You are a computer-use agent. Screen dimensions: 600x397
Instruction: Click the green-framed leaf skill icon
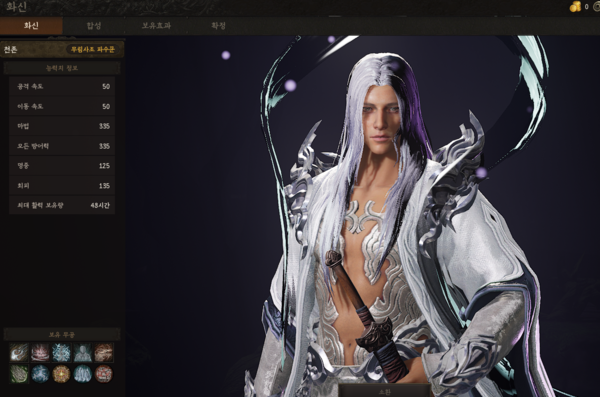pyautogui.click(x=19, y=374)
